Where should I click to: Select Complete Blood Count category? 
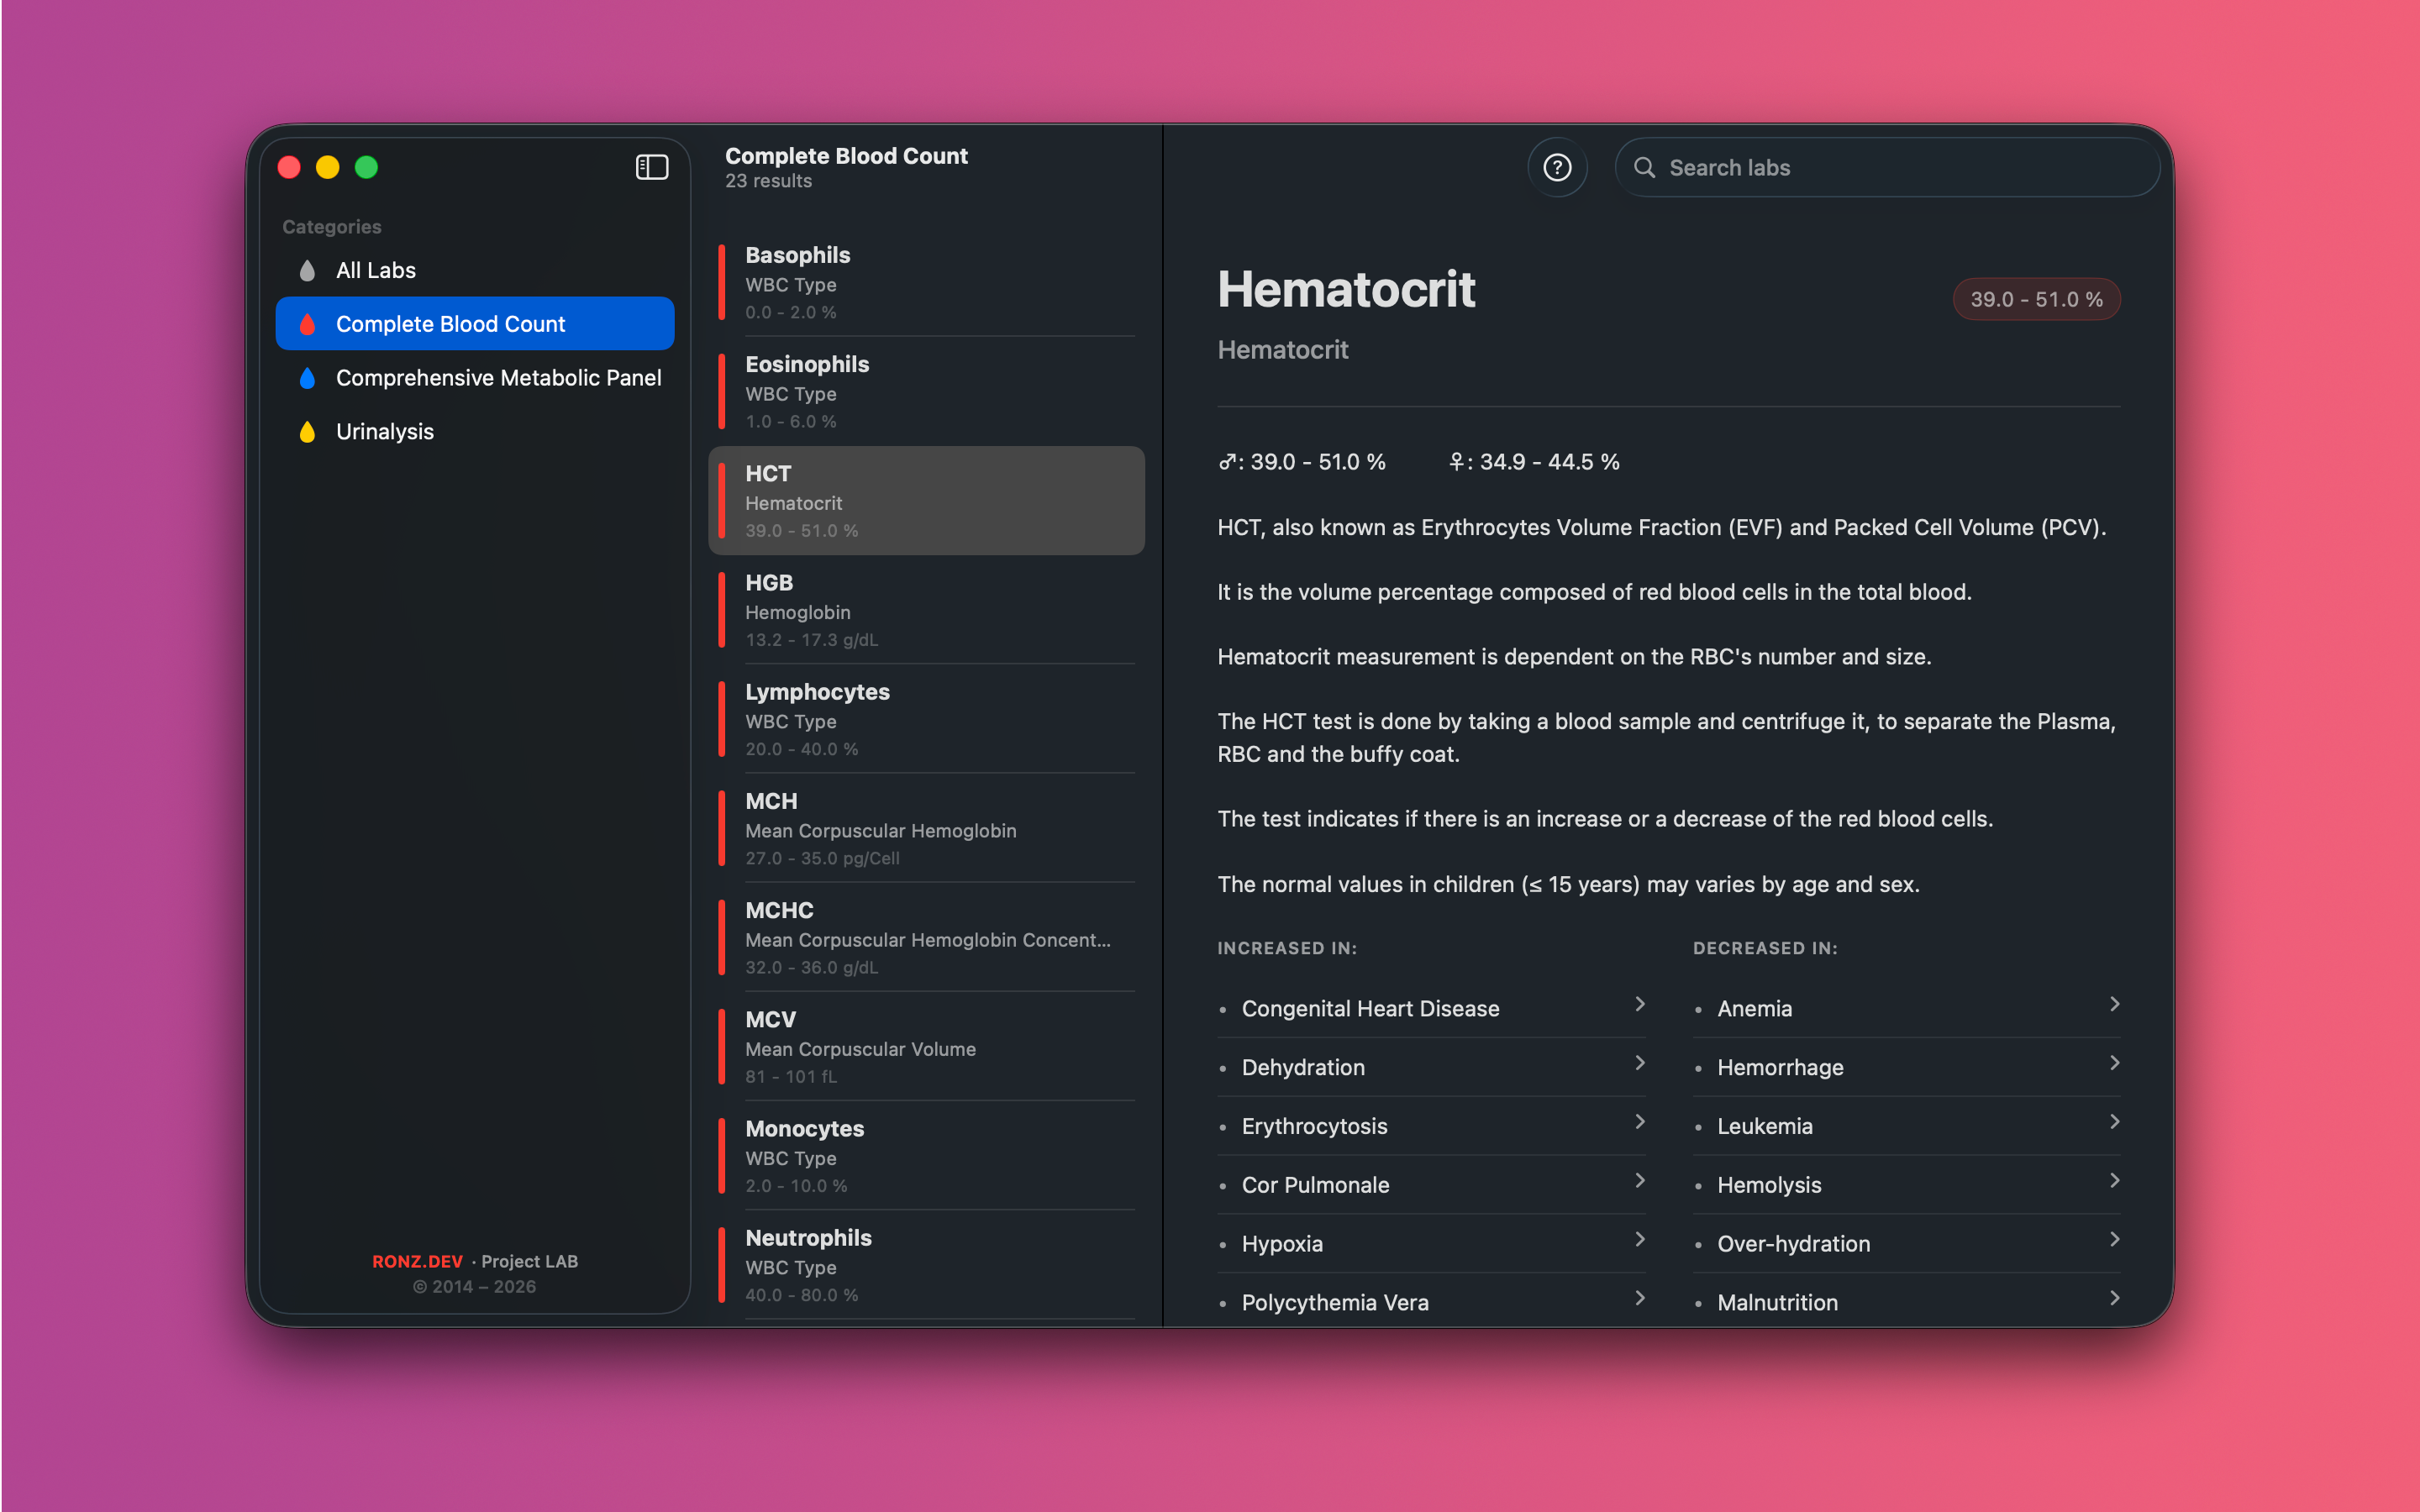tap(475, 324)
